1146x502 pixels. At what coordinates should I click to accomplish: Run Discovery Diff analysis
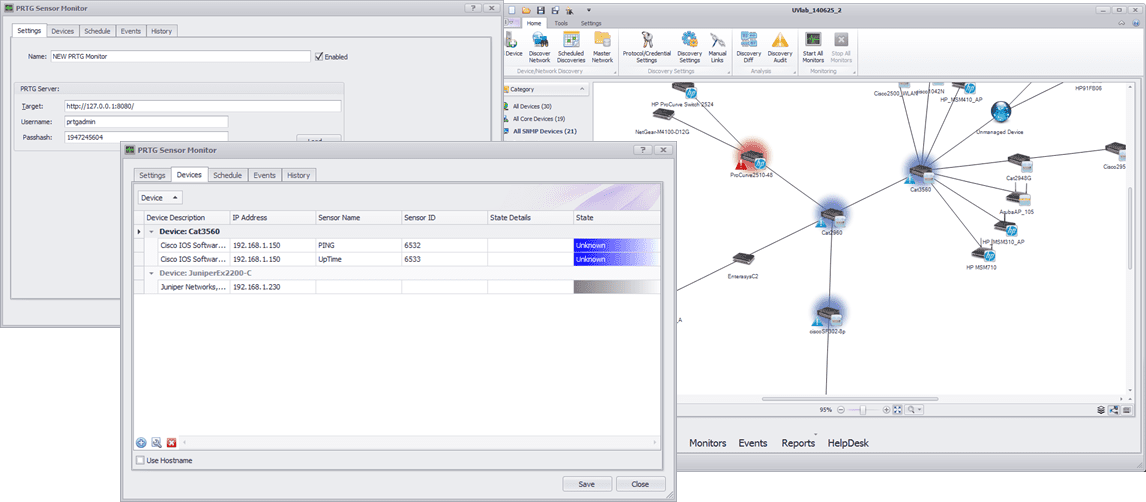(748, 48)
